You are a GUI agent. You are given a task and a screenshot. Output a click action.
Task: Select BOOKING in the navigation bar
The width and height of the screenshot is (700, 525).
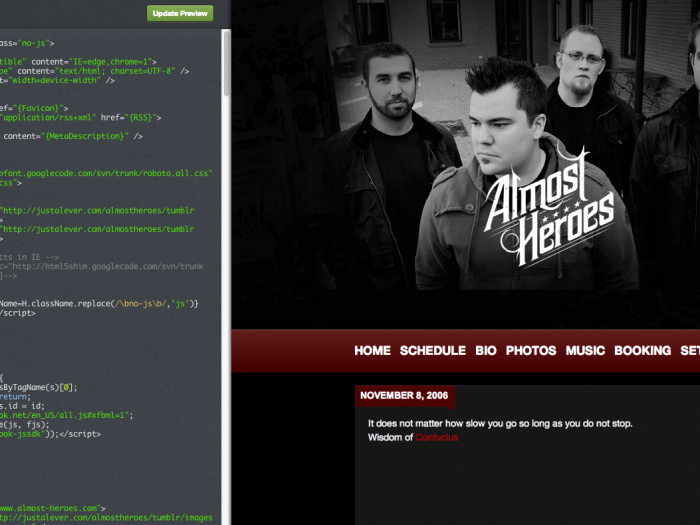pyautogui.click(x=642, y=350)
